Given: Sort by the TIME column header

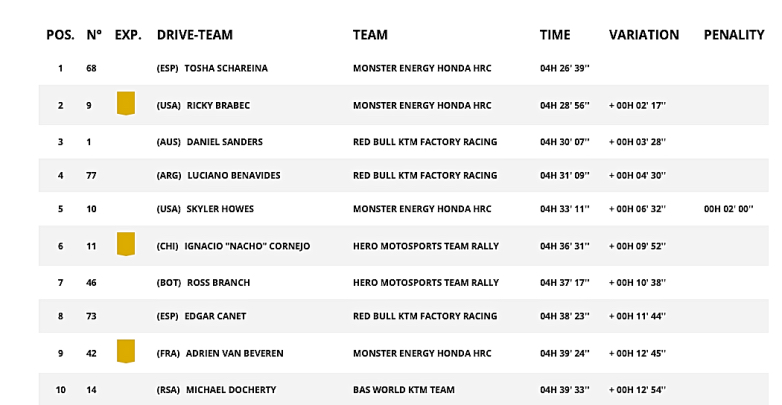Looking at the screenshot, I should (x=555, y=35).
